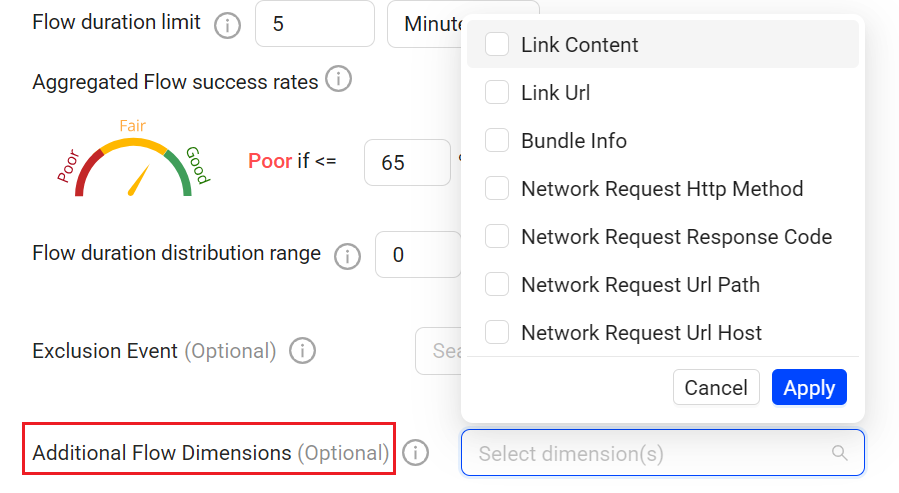The width and height of the screenshot is (899, 493).
Task: Click info icon next to Exclusion Event
Action: point(302,351)
